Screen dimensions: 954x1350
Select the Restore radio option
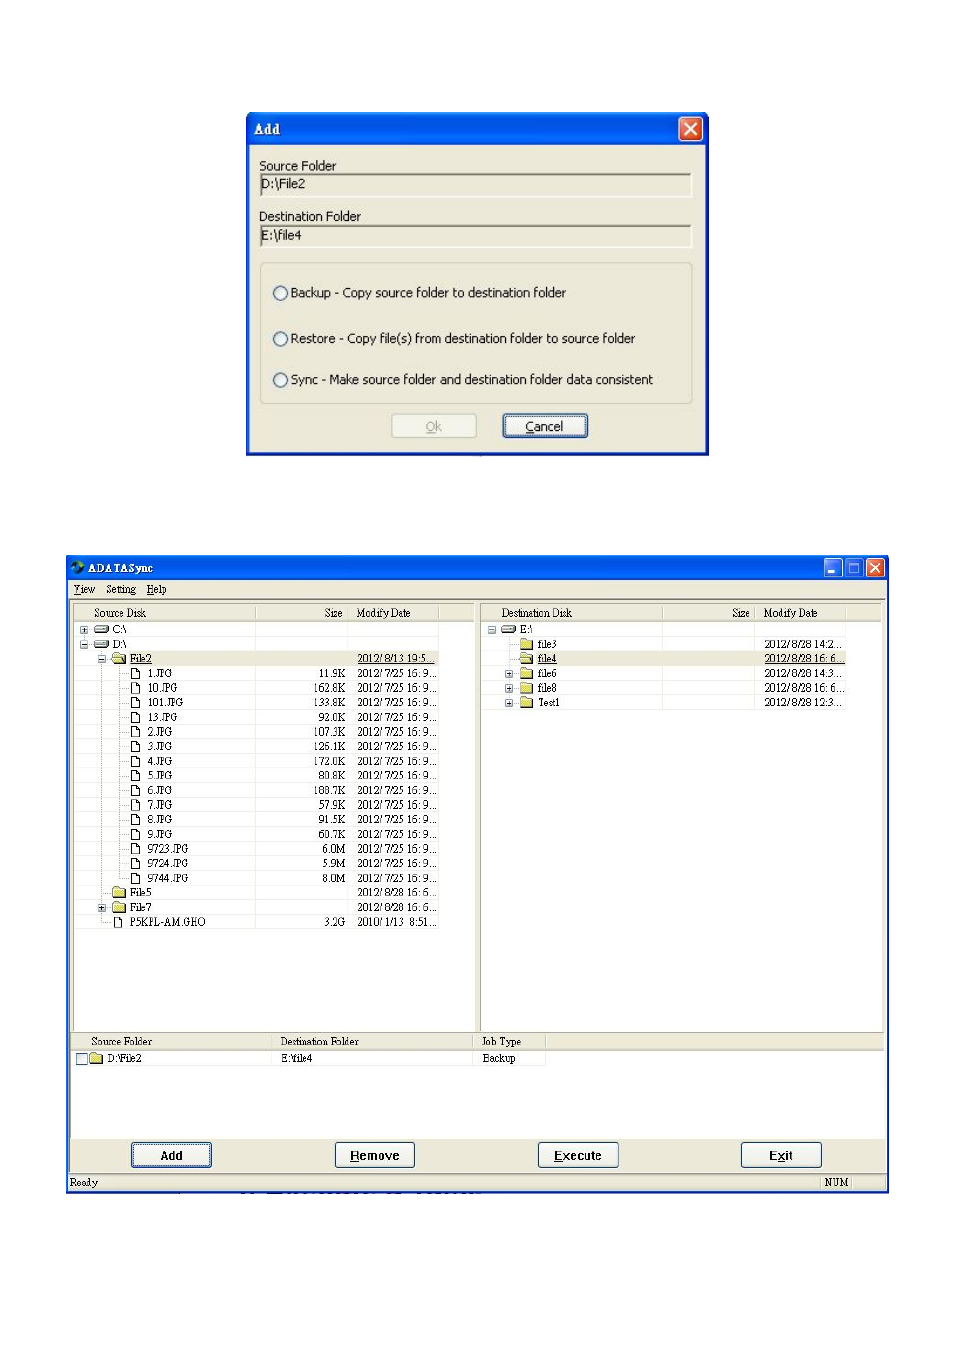click(280, 339)
